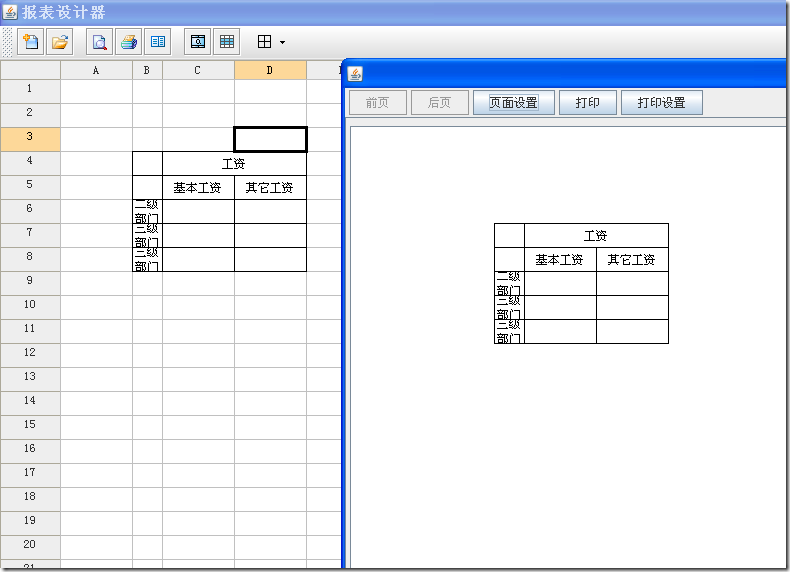
Task: Click the 页面设置 button
Action: point(513,103)
